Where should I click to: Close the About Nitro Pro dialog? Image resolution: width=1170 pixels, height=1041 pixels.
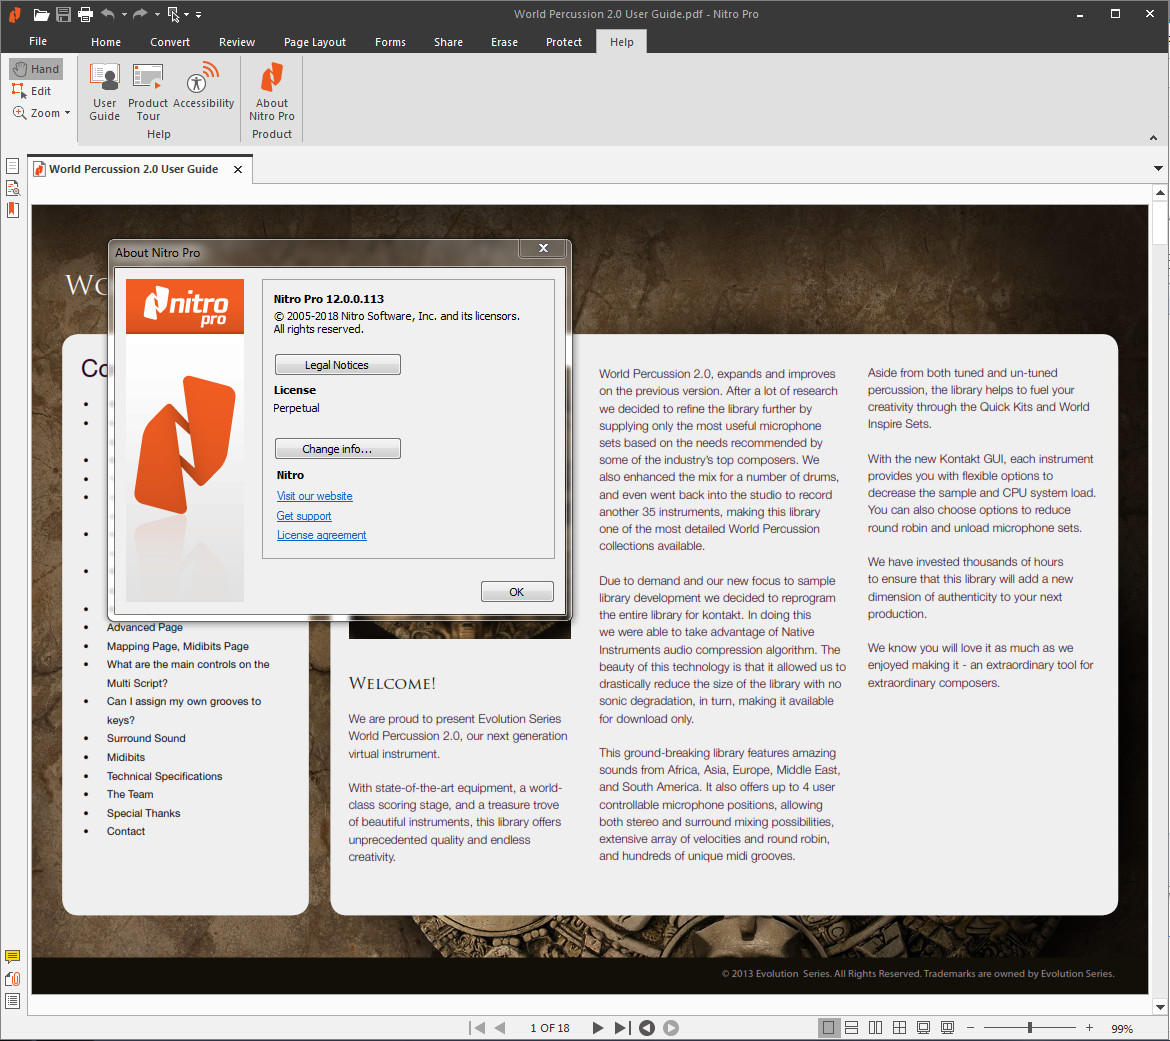click(543, 248)
